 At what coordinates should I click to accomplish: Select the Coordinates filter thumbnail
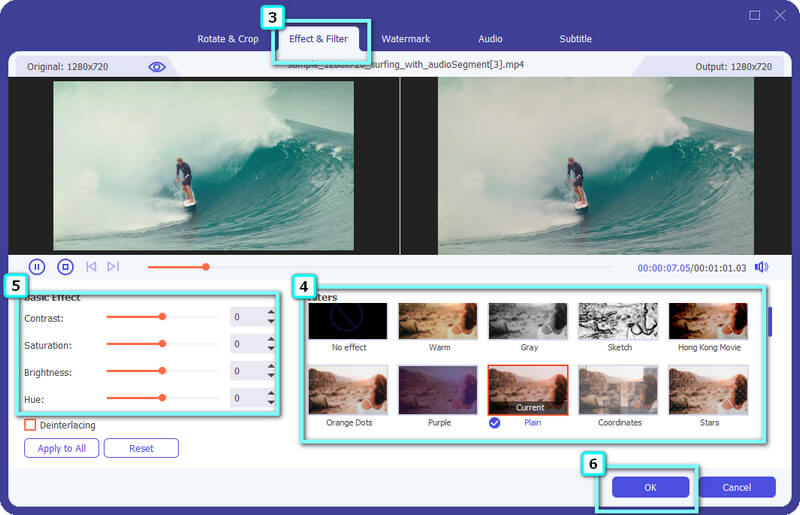(x=618, y=390)
